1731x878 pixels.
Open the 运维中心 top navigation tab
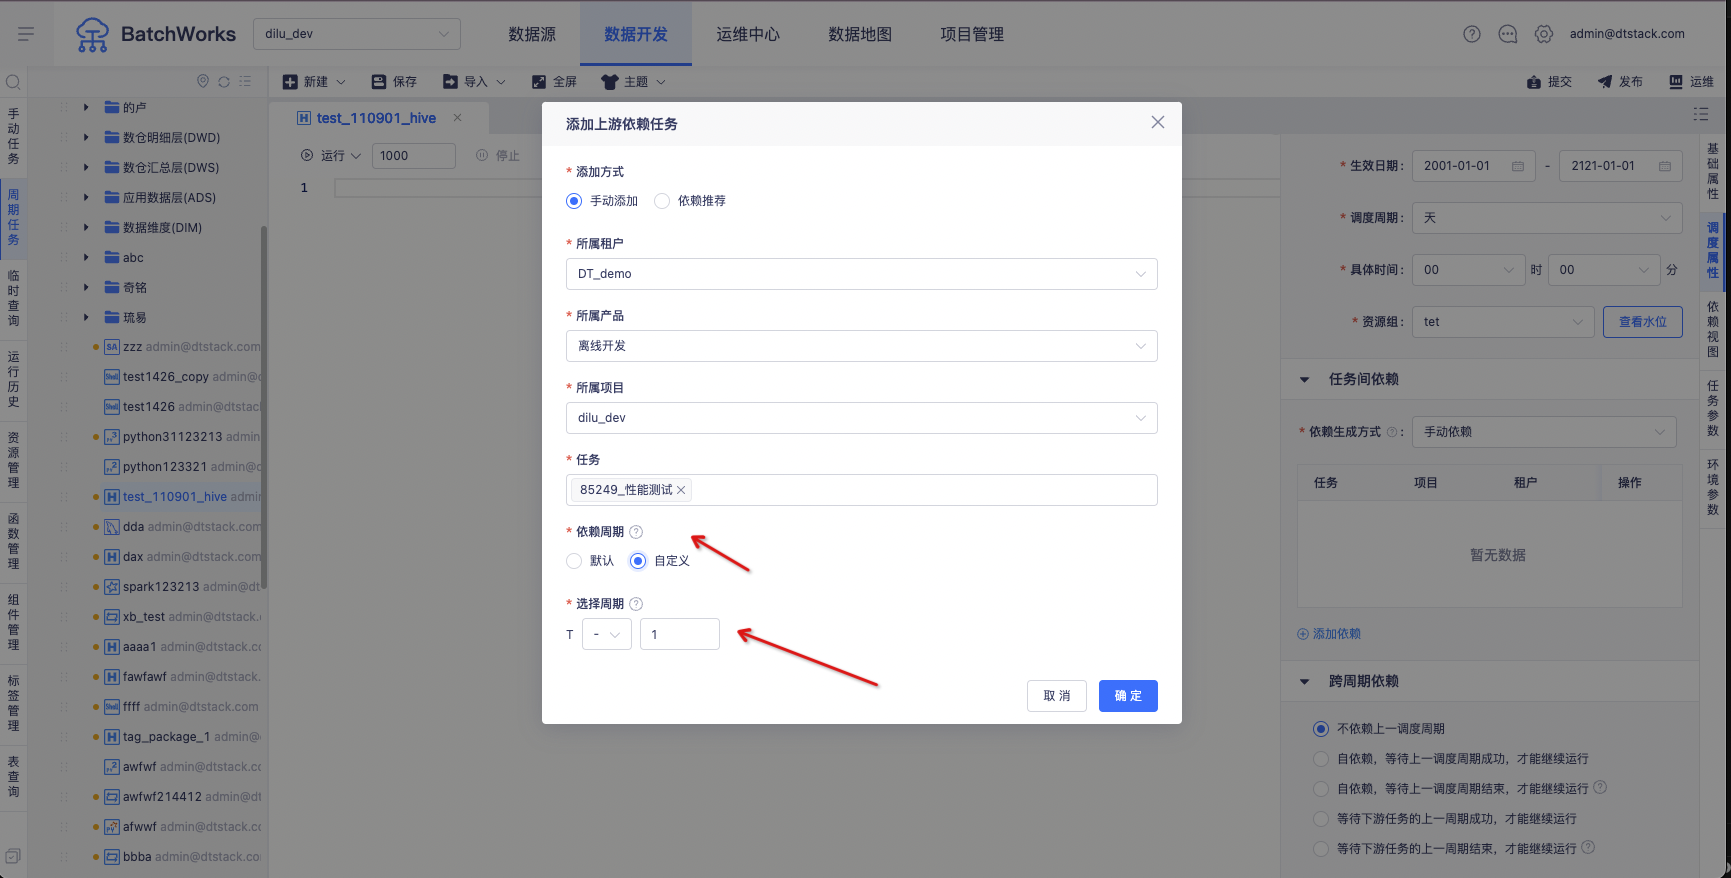pos(748,34)
